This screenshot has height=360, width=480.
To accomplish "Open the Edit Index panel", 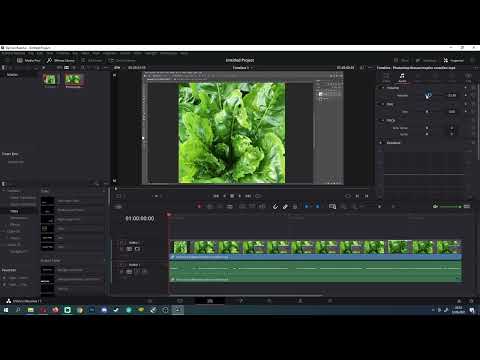I will tap(91, 60).
